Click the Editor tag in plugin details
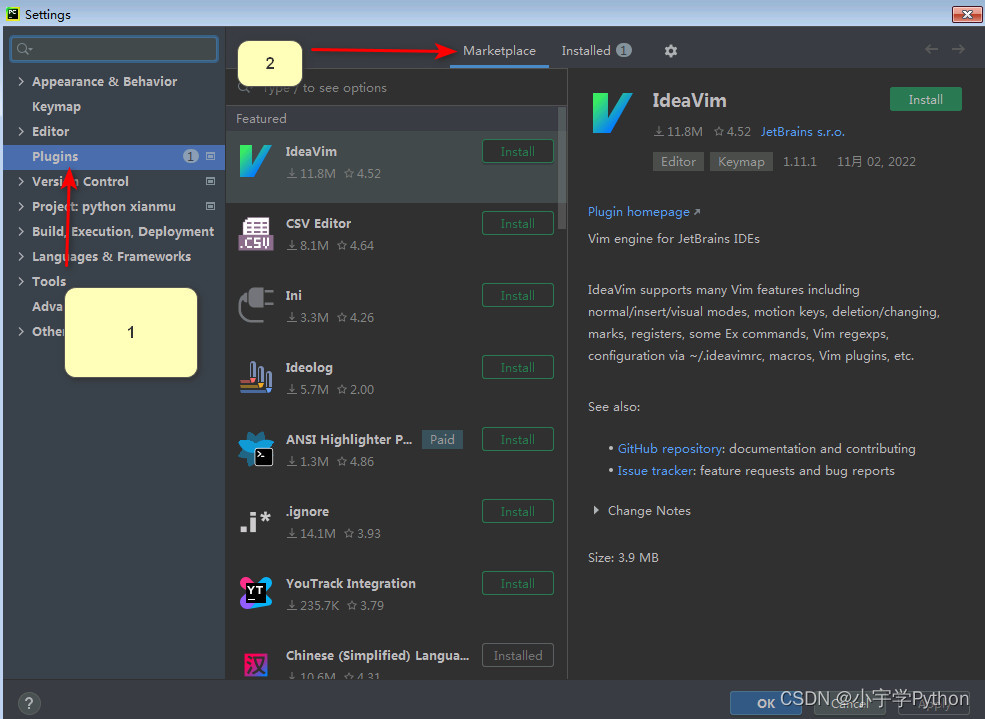This screenshot has height=719, width=985. click(678, 161)
